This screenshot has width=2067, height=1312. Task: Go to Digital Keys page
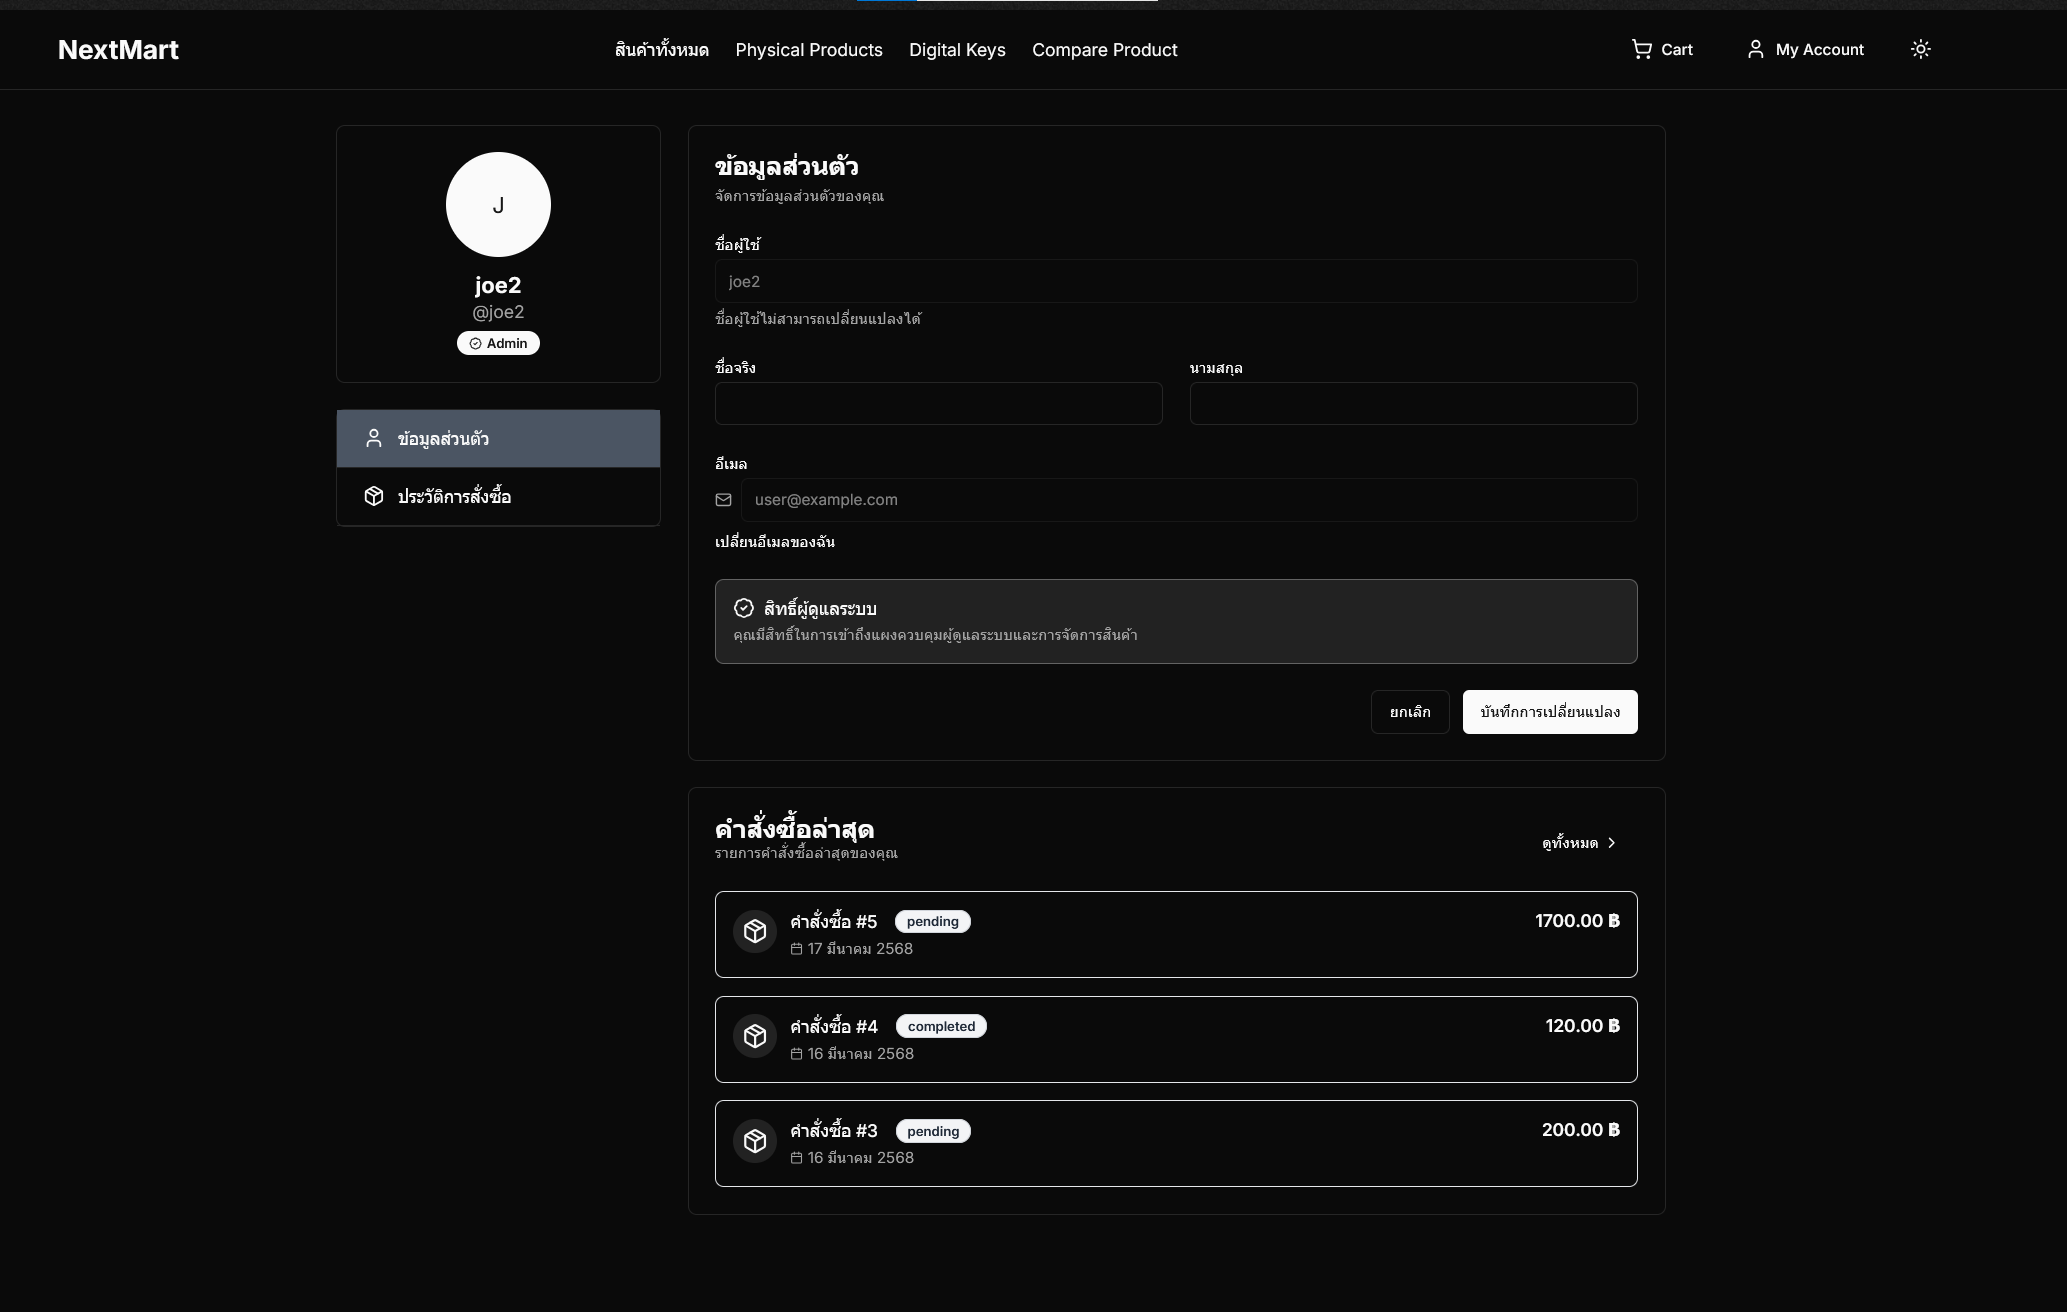pos(957,50)
